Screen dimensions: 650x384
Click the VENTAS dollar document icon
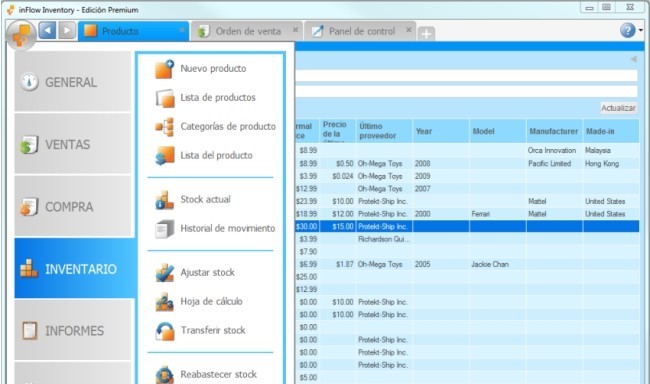[29, 145]
